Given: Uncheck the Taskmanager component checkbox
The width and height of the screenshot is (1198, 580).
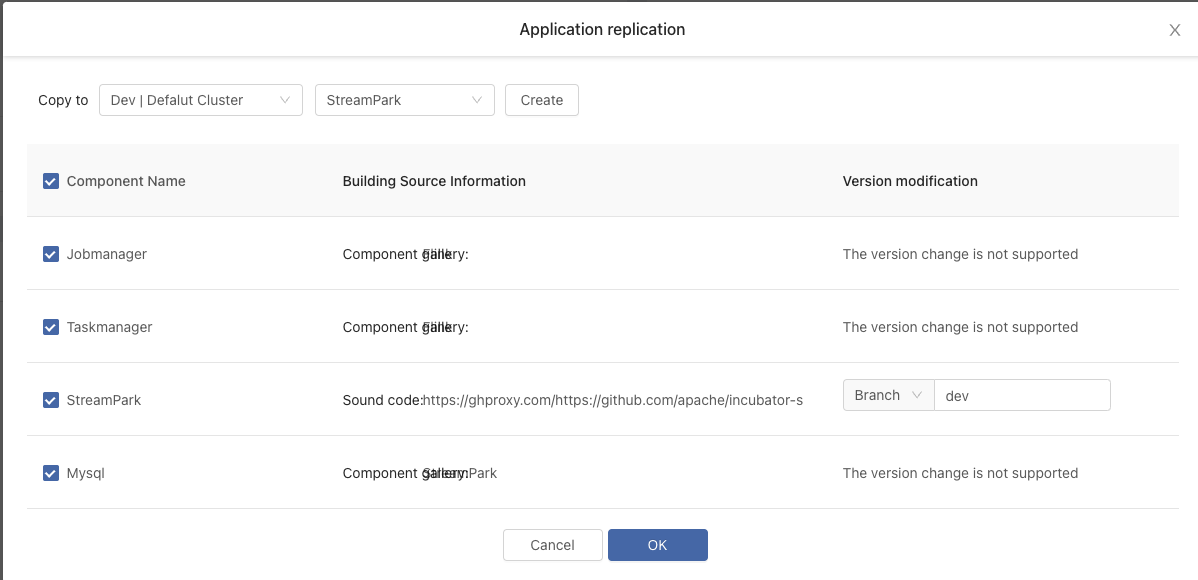Looking at the screenshot, I should click(x=51, y=327).
